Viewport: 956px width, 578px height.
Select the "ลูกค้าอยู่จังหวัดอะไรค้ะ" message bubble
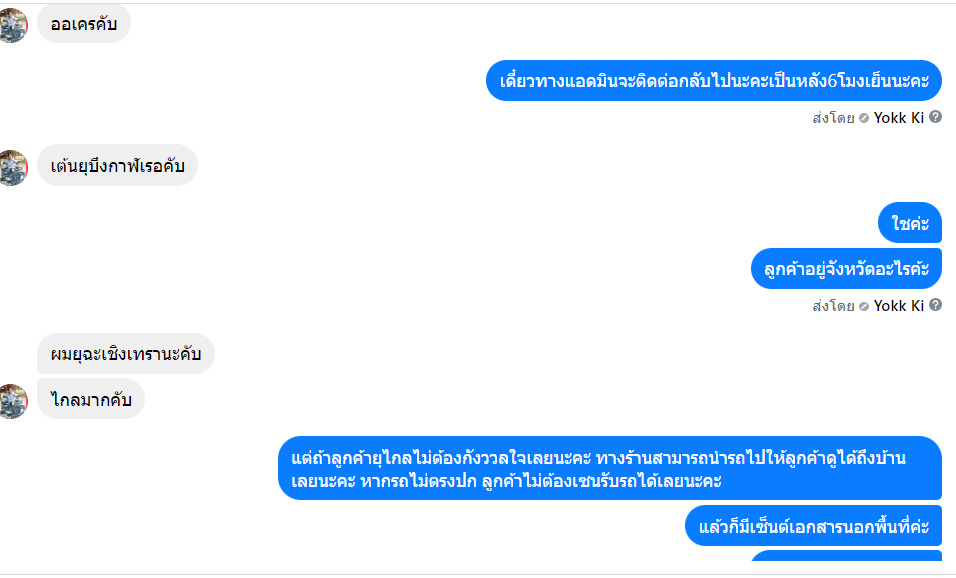point(846,268)
